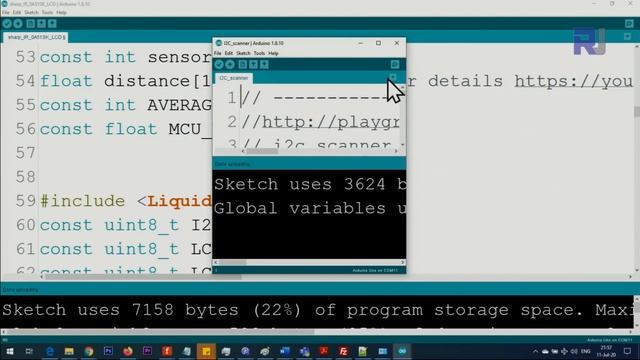Open Help menu in I2C_scanner window
Viewport: 640px width, 360px height.
(273, 53)
